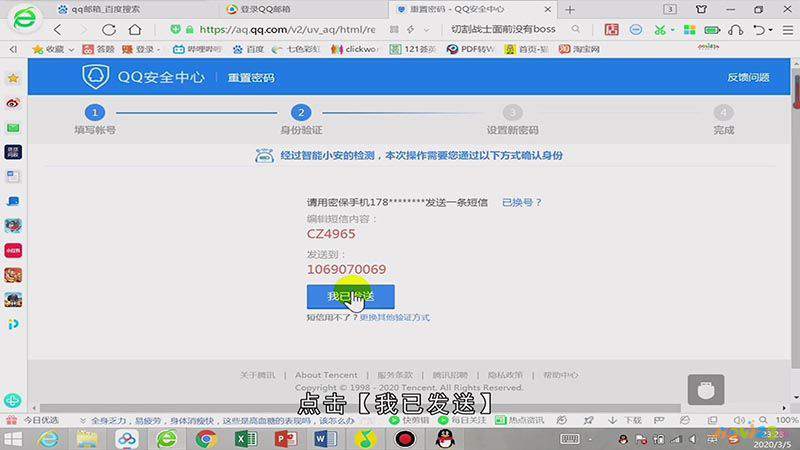Click the address bar URL field
The height and width of the screenshot is (450, 800).
[x=287, y=30]
